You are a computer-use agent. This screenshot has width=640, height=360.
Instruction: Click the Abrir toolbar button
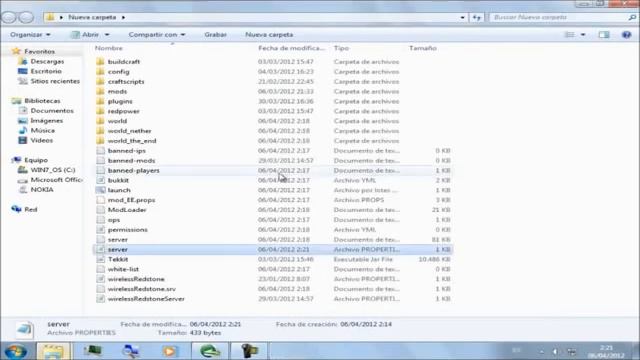[85, 35]
